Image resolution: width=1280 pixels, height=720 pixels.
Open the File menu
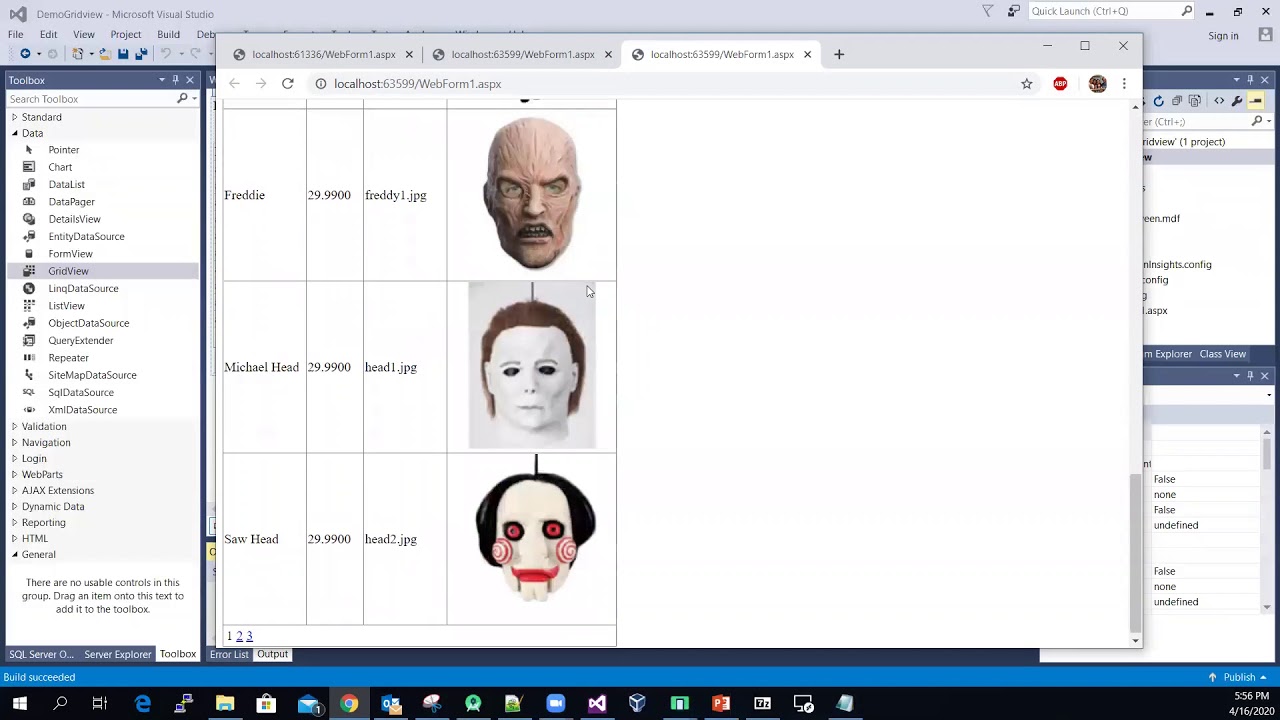pos(16,34)
